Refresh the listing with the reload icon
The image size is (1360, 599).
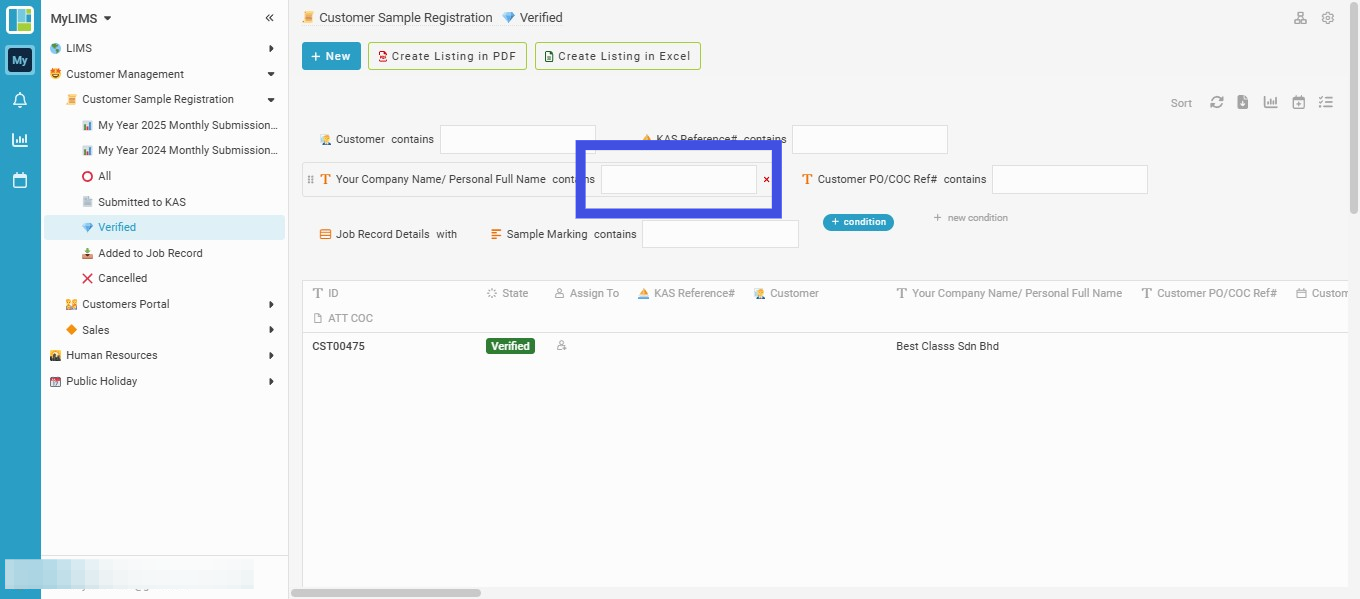[1217, 102]
